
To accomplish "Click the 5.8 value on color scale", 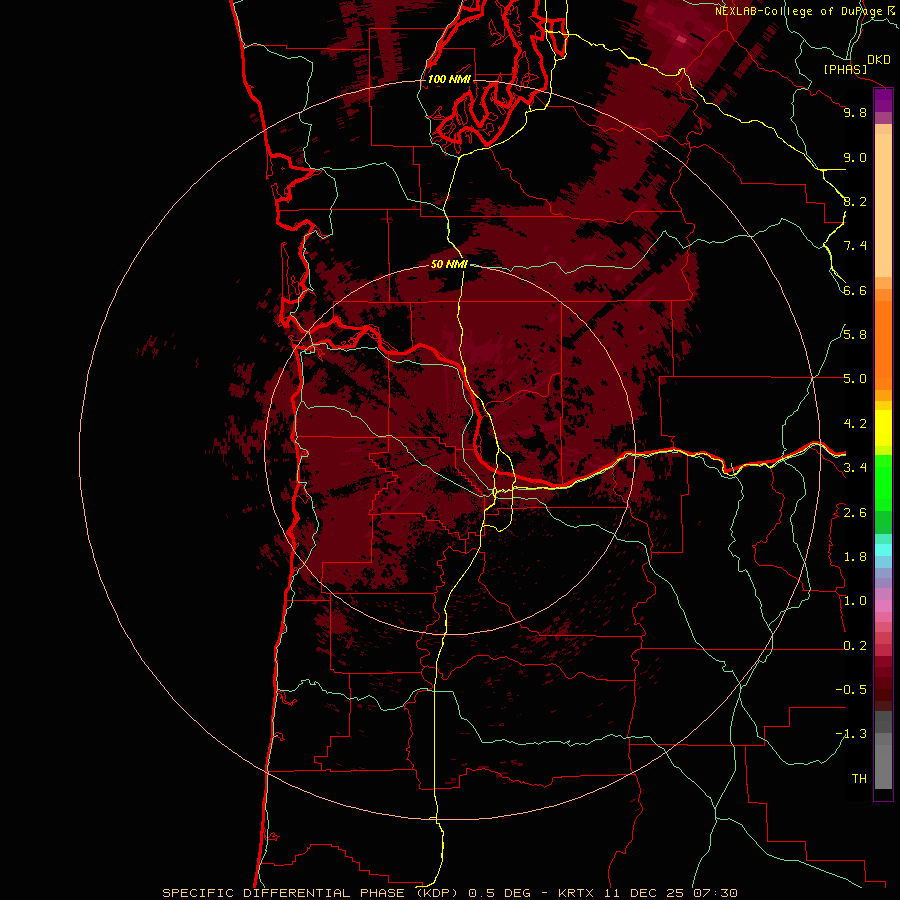I will 855,335.
